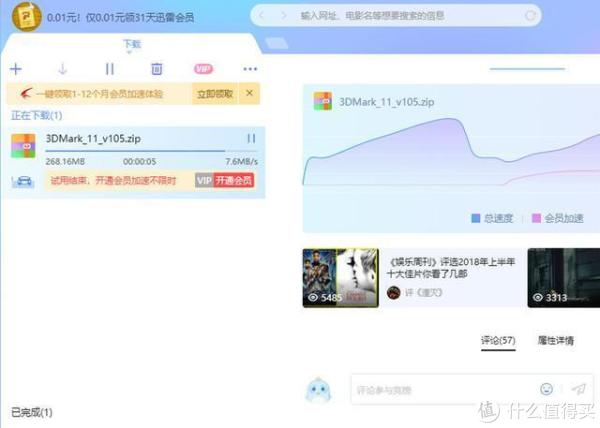Pause the 3DMark_11_v105.zip download
The image size is (600, 428).
(x=251, y=139)
